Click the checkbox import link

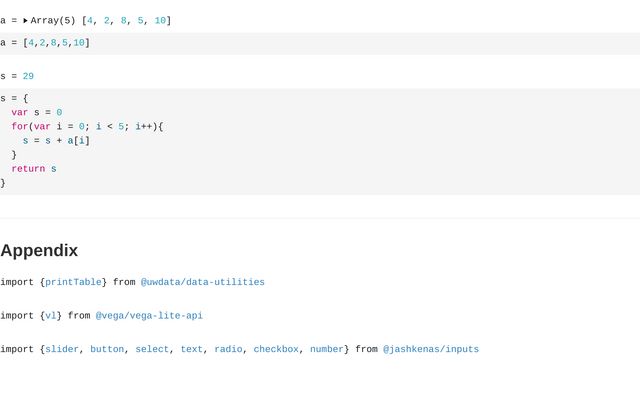coord(275,350)
